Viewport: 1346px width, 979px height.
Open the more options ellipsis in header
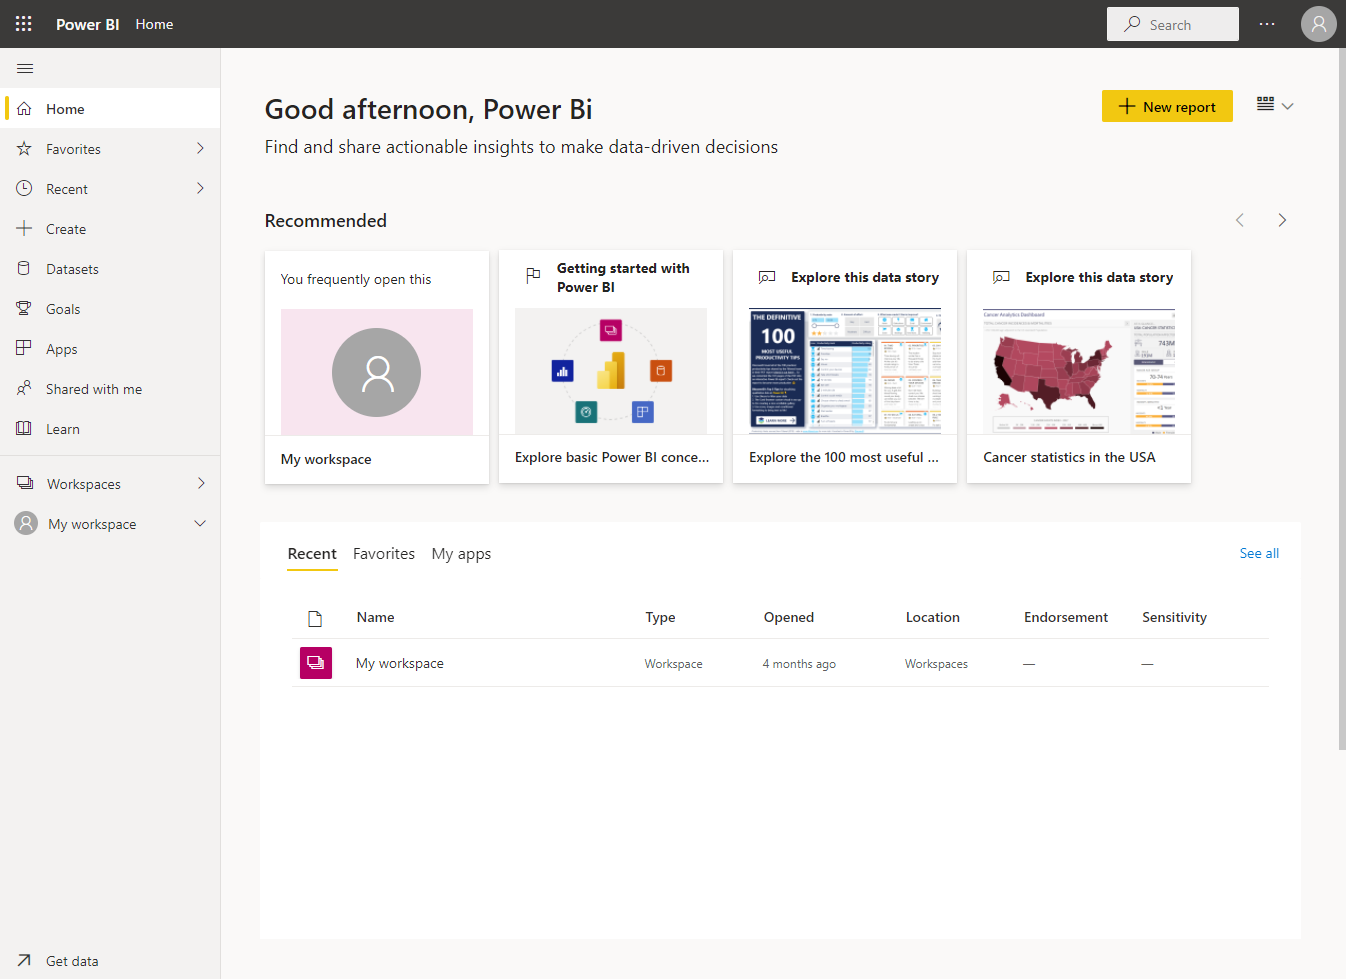point(1267,24)
